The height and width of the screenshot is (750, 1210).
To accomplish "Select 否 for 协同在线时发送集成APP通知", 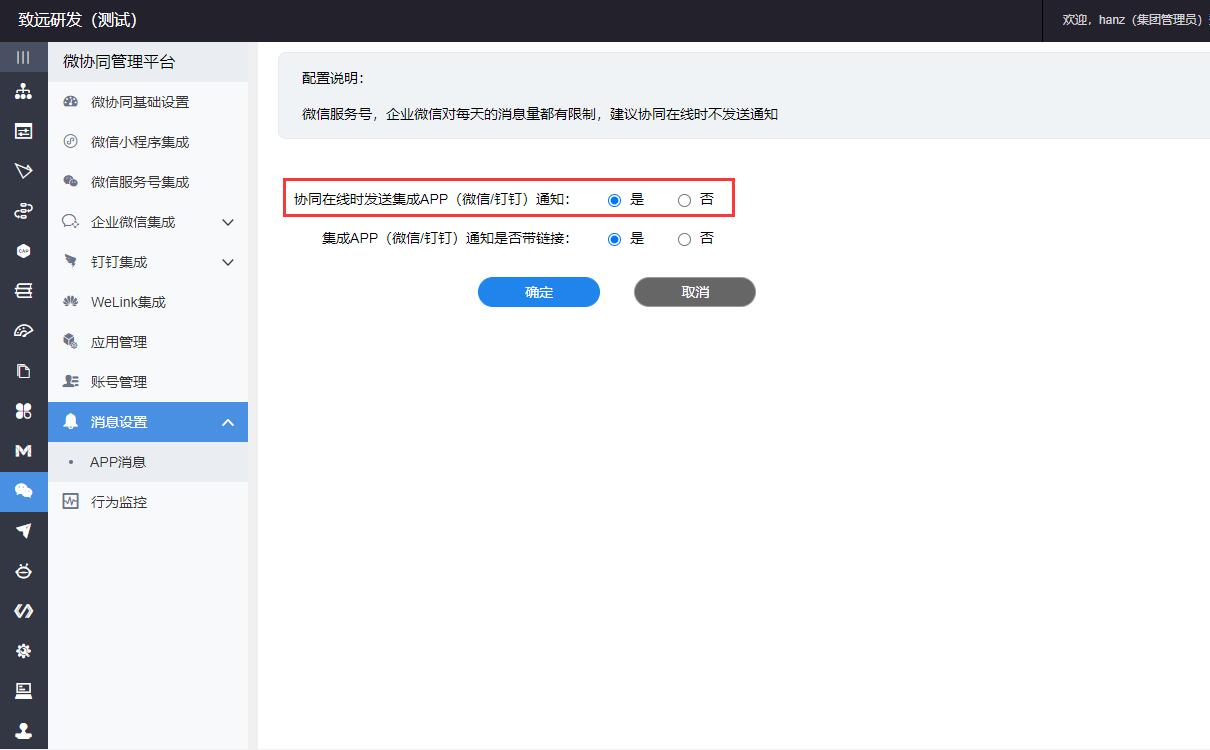I will pos(684,200).
